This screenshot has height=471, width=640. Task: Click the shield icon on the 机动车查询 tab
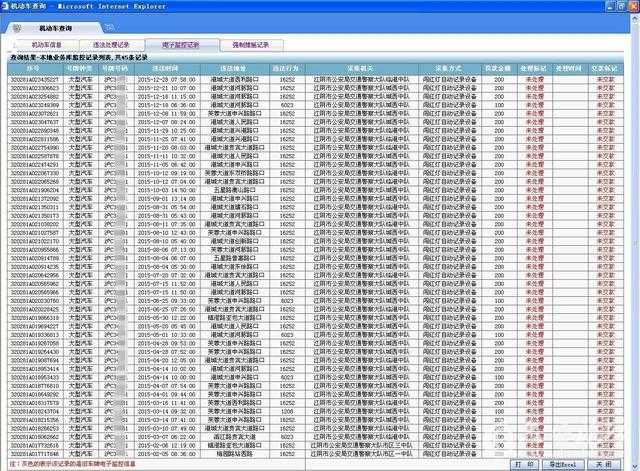(17, 28)
